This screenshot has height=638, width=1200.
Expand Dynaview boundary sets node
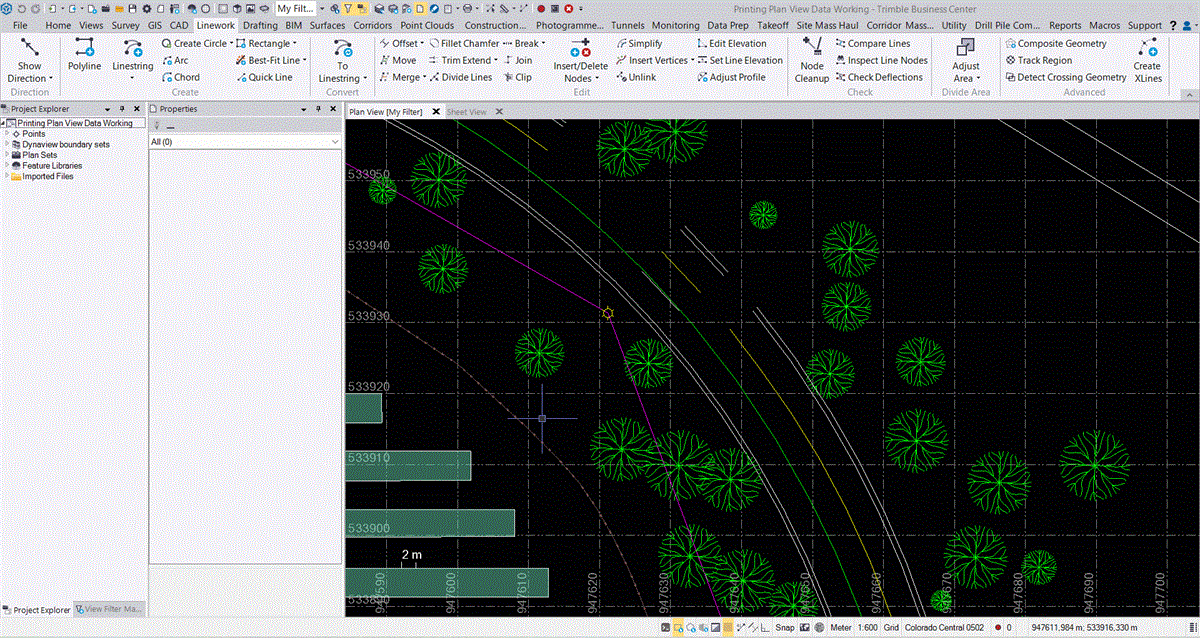(x=7, y=144)
